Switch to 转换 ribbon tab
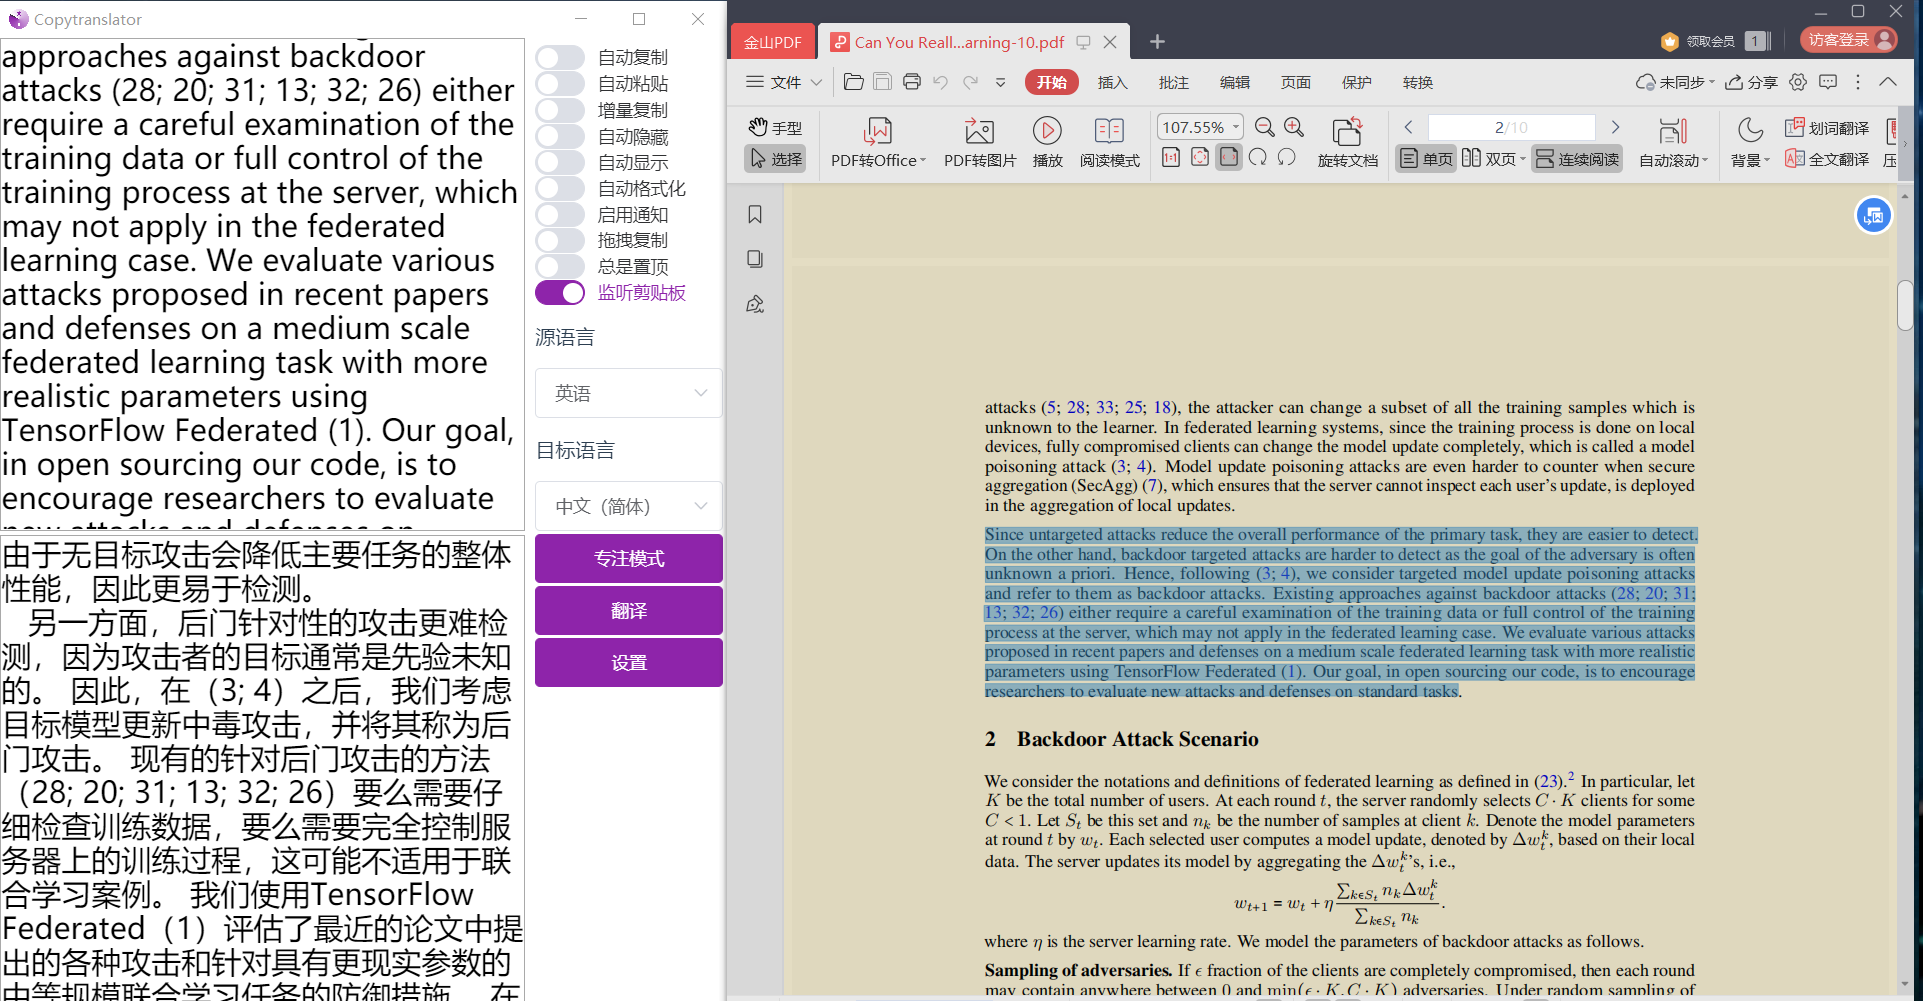This screenshot has width=1923, height=1001. pos(1417,82)
